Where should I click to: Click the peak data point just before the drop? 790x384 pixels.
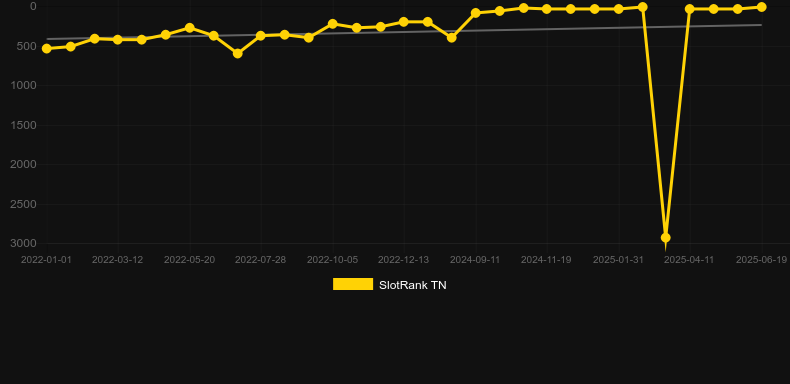pos(642,7)
